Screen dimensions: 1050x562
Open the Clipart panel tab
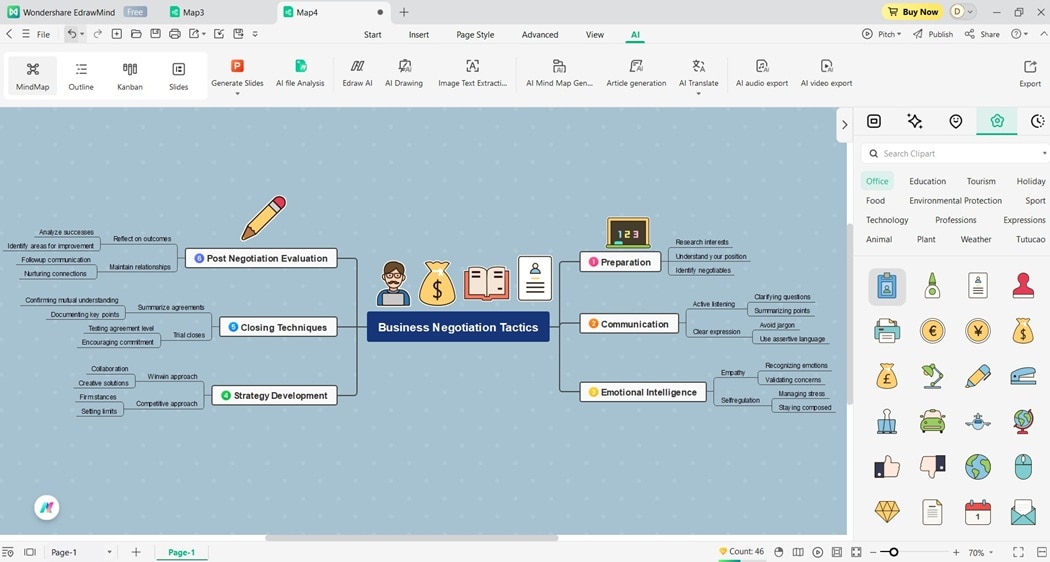[997, 121]
